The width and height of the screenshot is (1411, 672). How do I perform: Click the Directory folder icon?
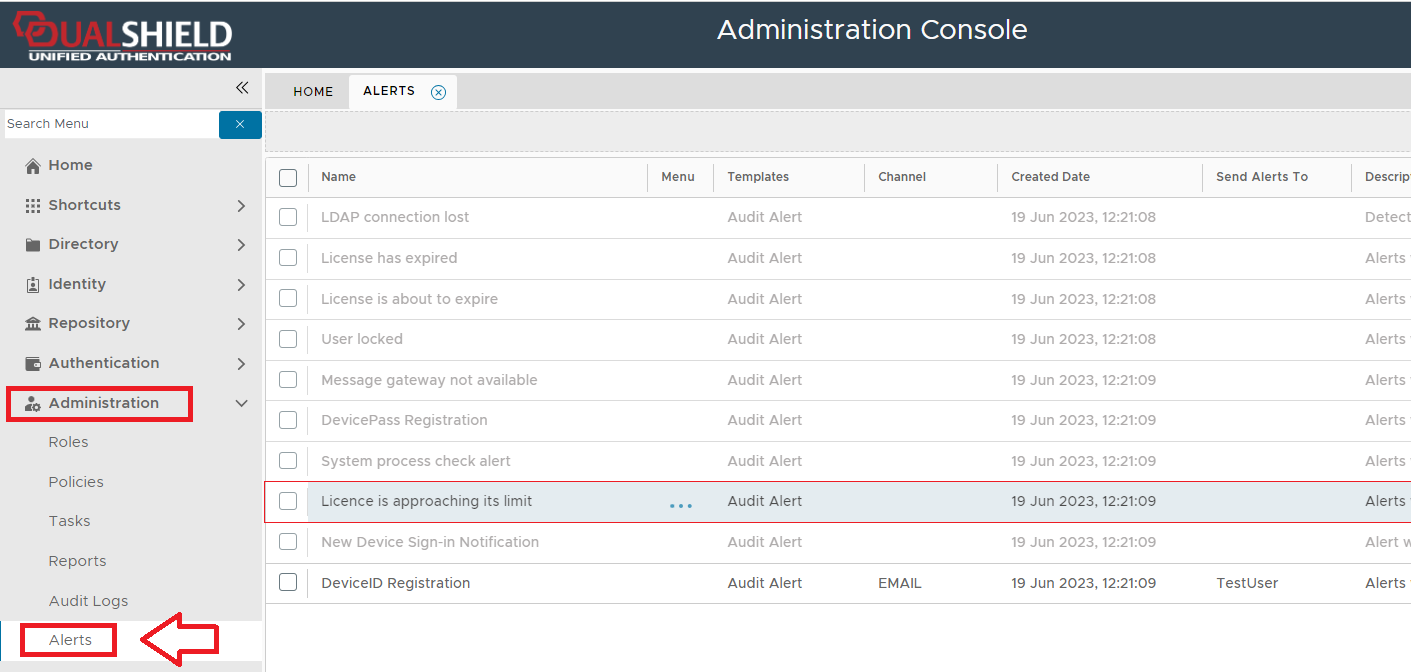pyautogui.click(x=33, y=245)
